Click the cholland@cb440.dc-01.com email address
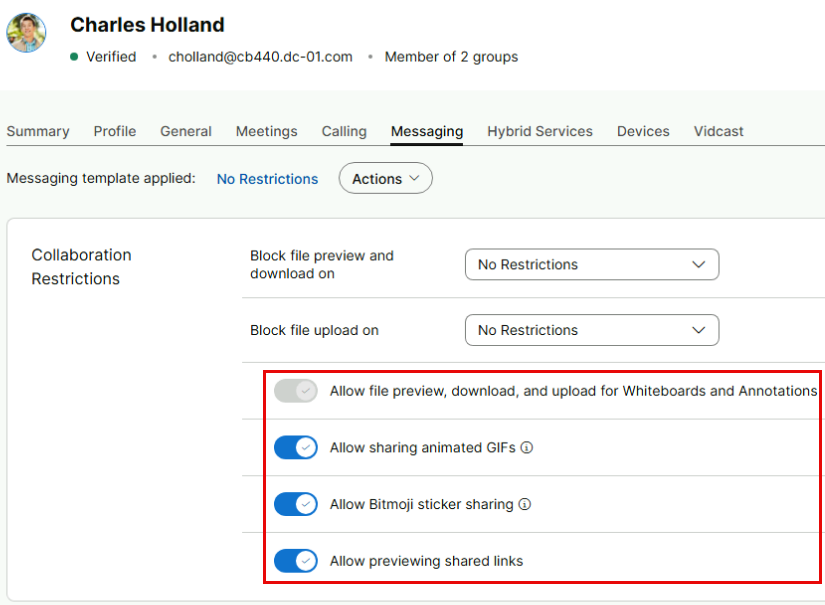 (x=260, y=57)
